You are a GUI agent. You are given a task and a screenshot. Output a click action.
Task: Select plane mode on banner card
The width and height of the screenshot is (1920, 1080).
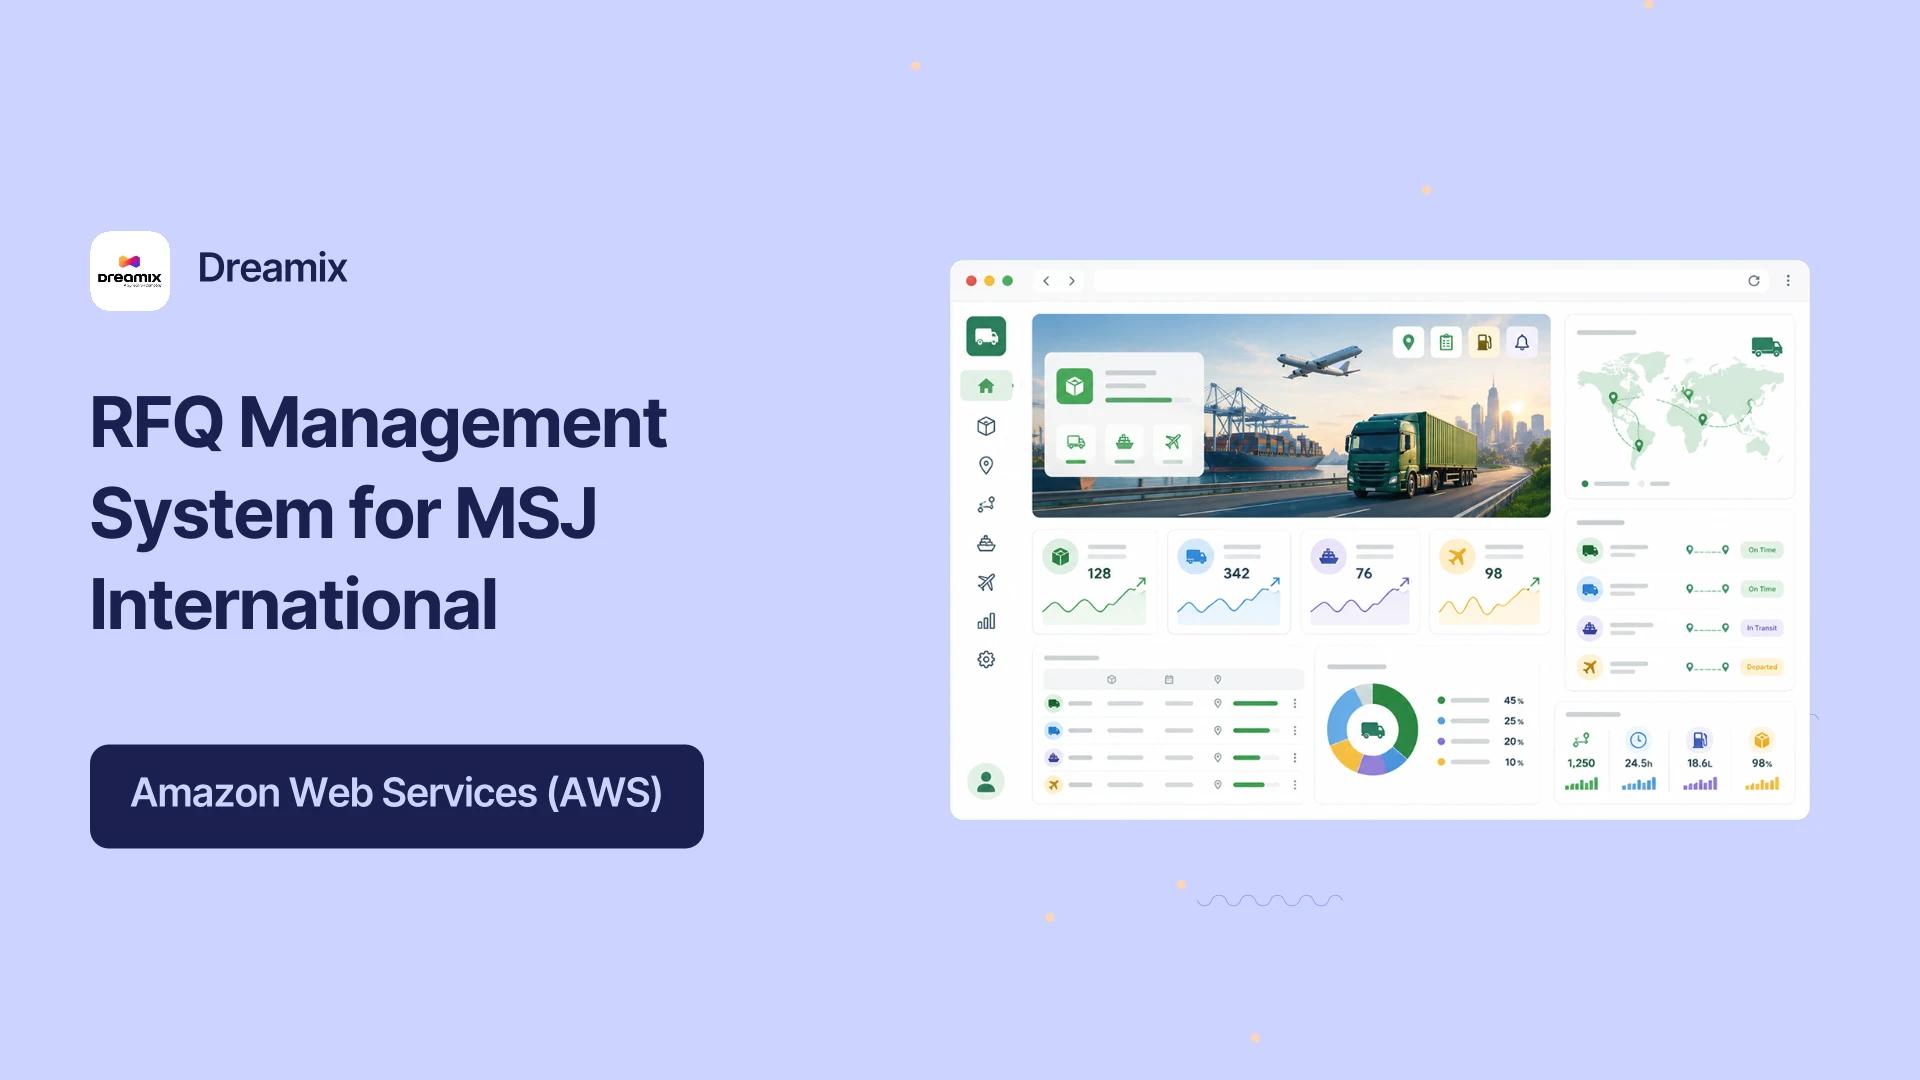point(1173,443)
